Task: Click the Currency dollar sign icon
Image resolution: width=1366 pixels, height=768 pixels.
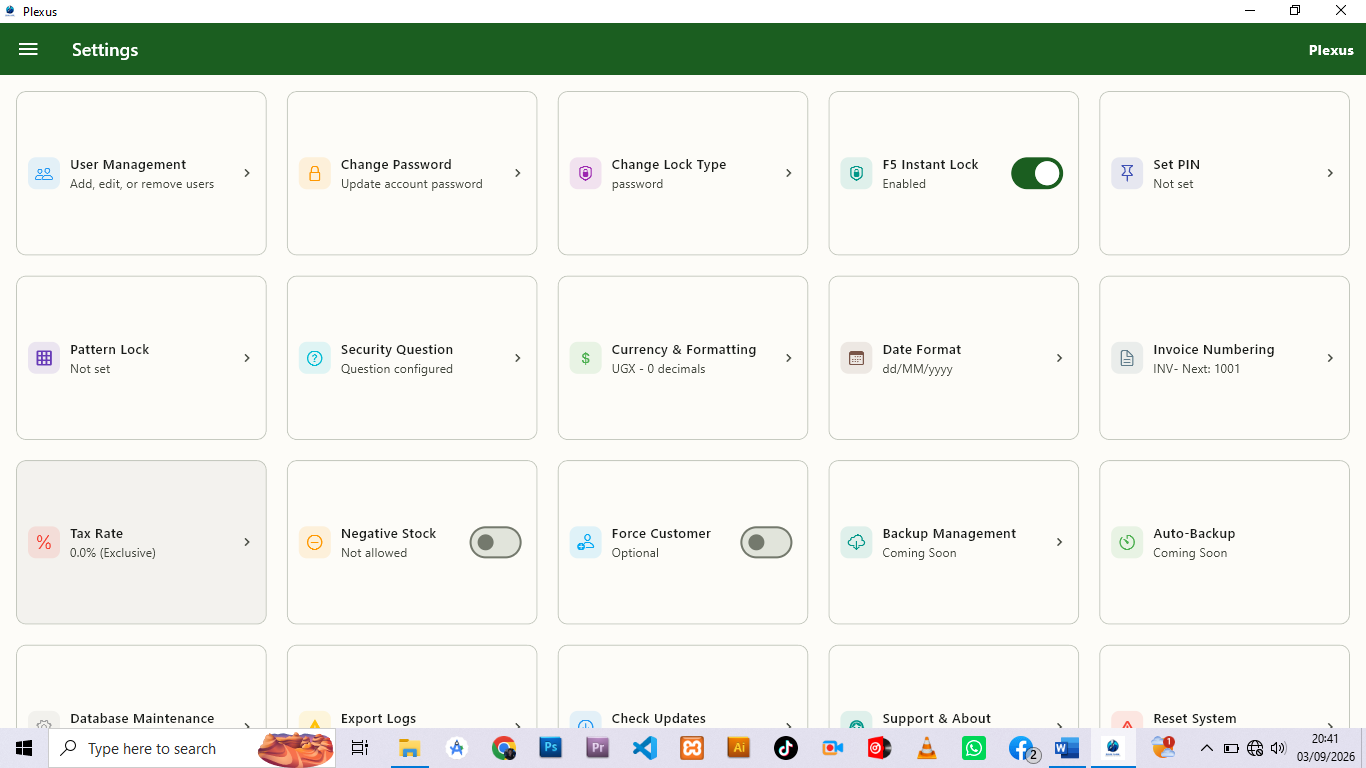Action: (586, 358)
